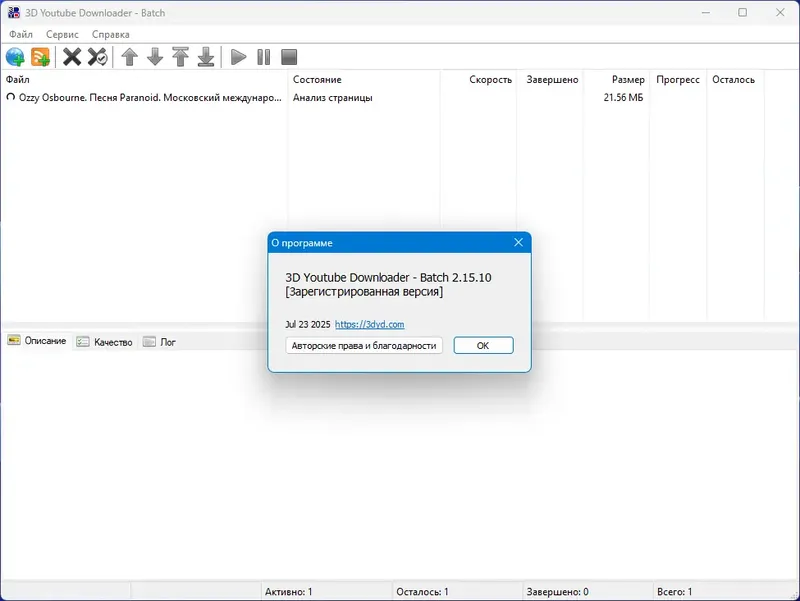Click the delete item X icon
This screenshot has height=601, width=800.
(x=72, y=57)
